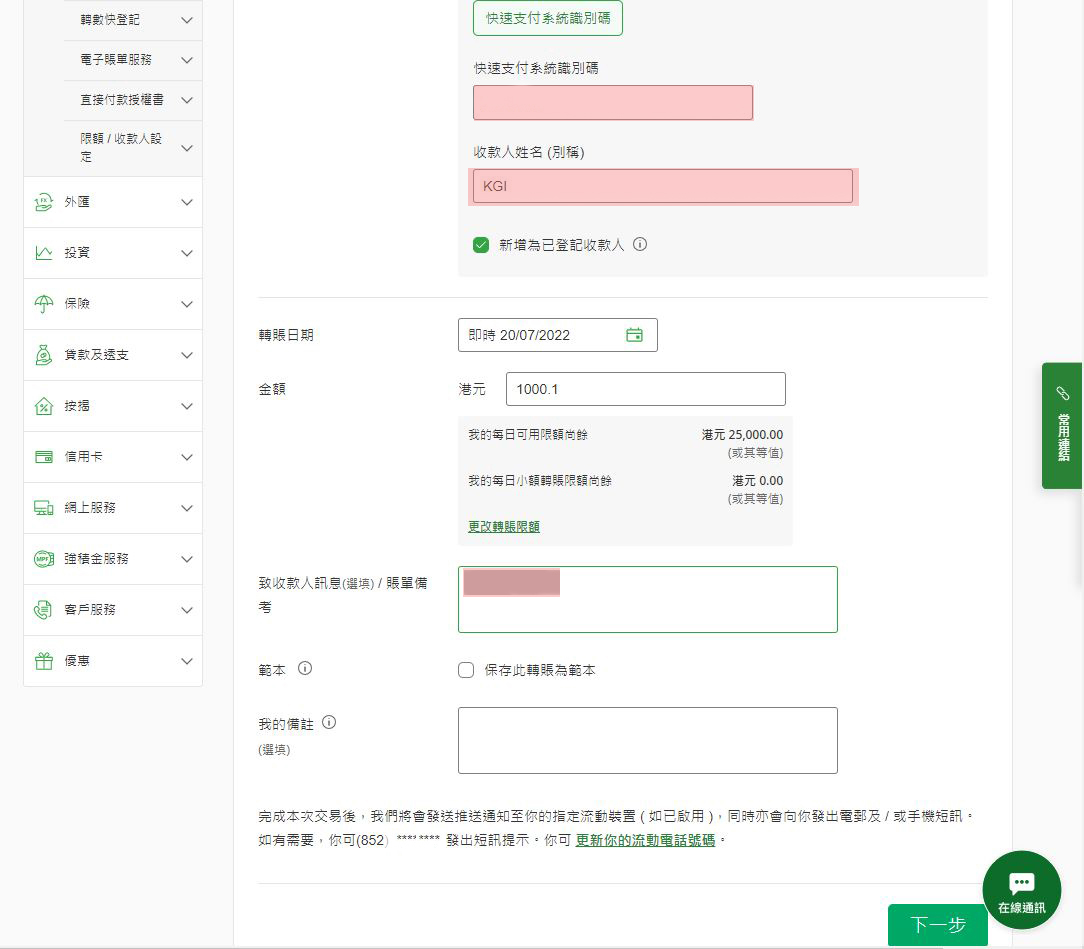Check 保存此轉賬為範本 checkbox
Viewport: 1084px width, 949px height.
(x=466, y=670)
